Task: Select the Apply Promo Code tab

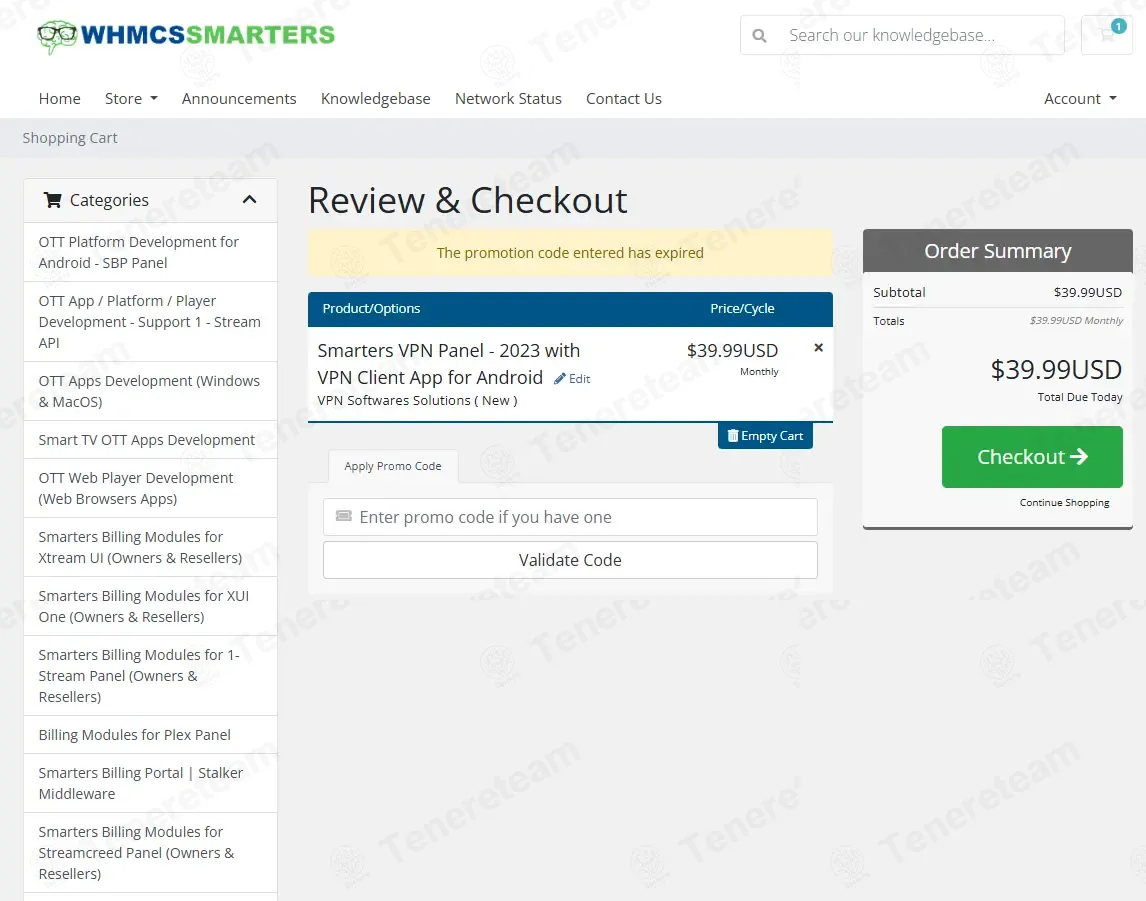Action: (x=393, y=466)
